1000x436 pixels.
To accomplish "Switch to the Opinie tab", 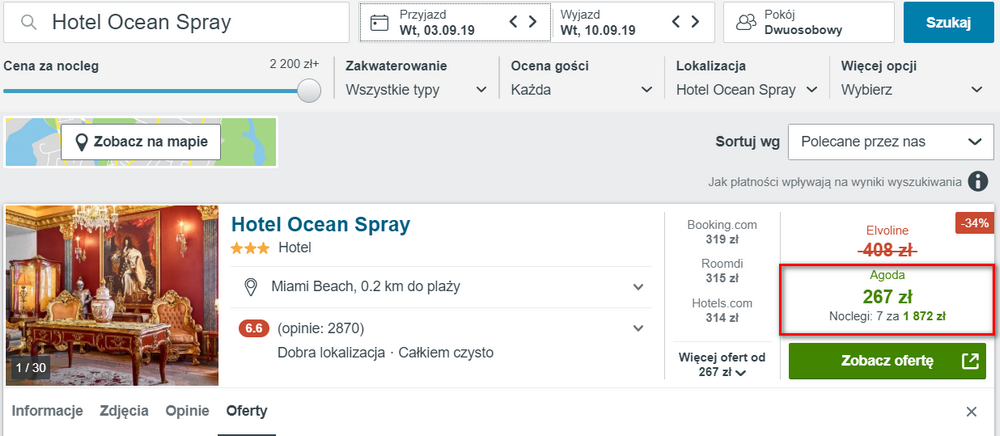I will (188, 411).
